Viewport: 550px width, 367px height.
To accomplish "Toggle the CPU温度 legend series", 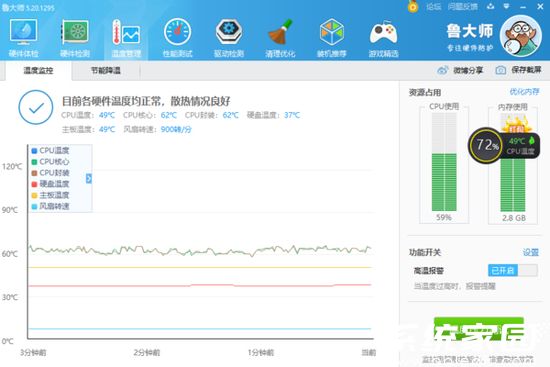I will pyautogui.click(x=51, y=151).
